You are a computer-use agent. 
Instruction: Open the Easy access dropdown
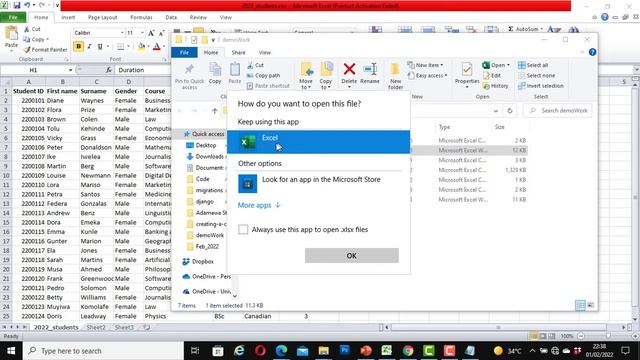pyautogui.click(x=427, y=76)
